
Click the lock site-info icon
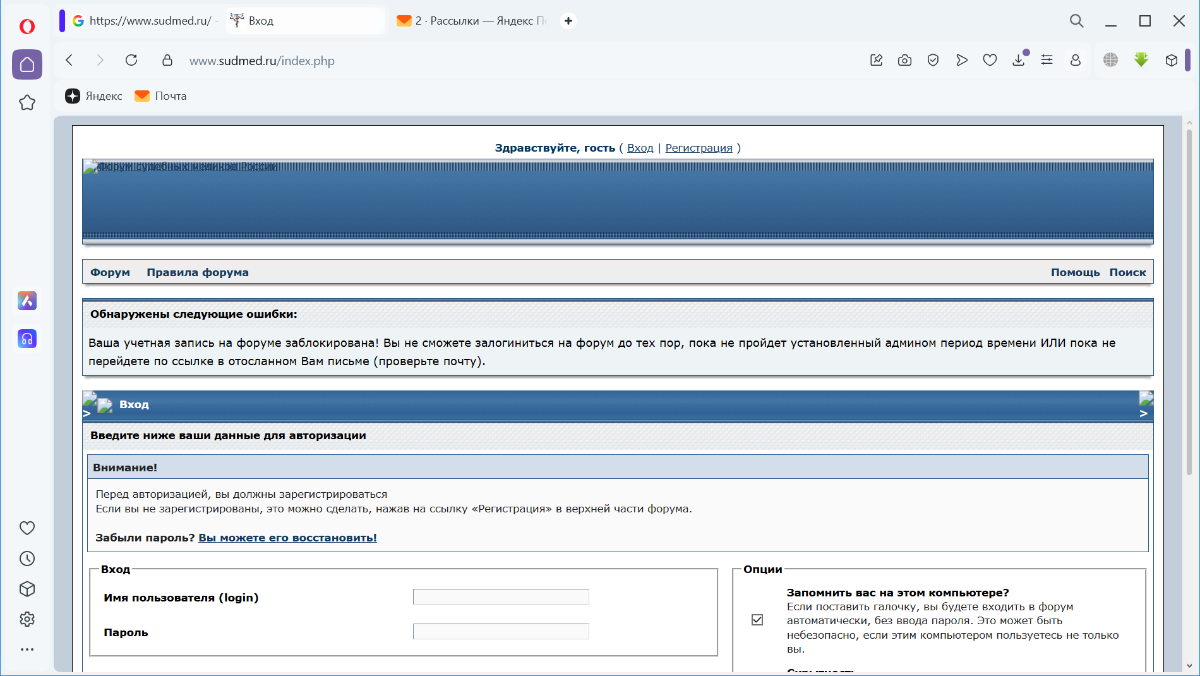pyautogui.click(x=167, y=60)
